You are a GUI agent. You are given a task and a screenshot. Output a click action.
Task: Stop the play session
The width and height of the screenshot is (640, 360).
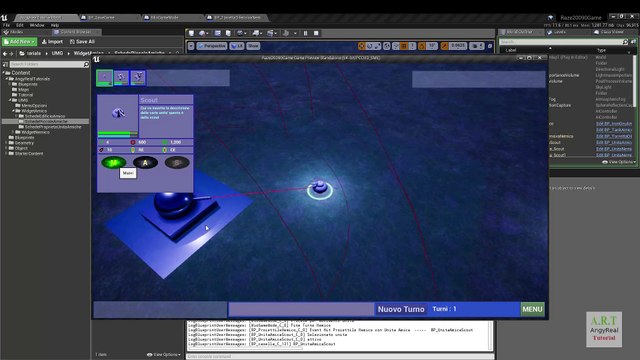point(316,33)
